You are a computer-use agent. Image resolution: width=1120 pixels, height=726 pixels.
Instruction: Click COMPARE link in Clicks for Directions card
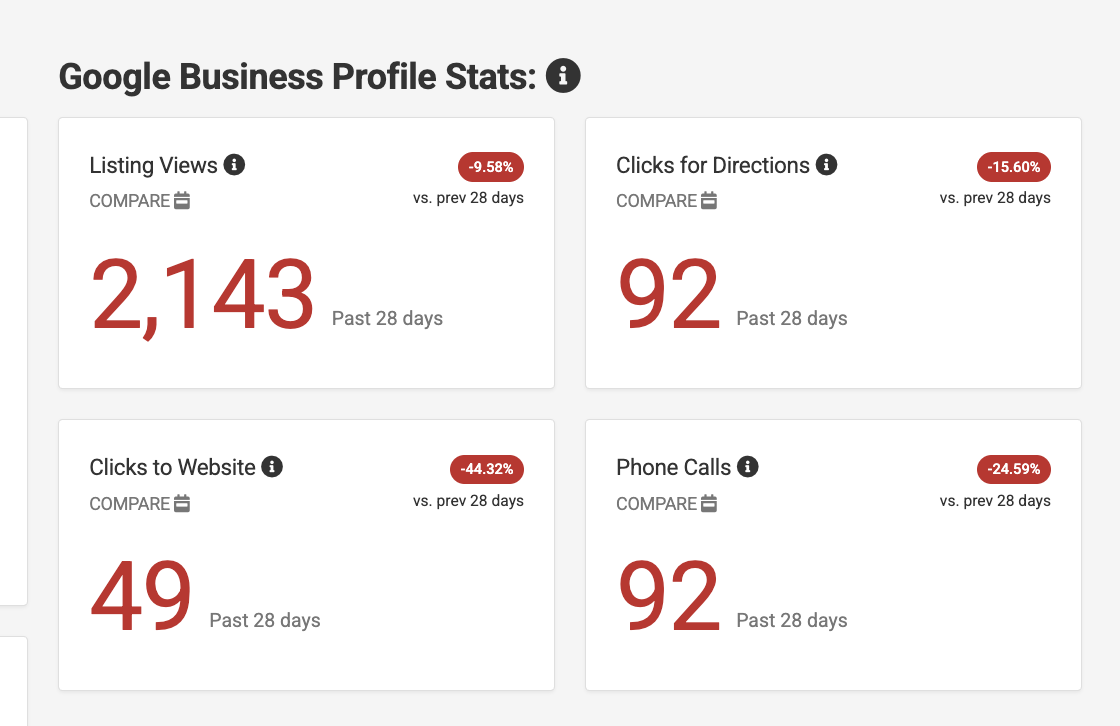pos(656,201)
